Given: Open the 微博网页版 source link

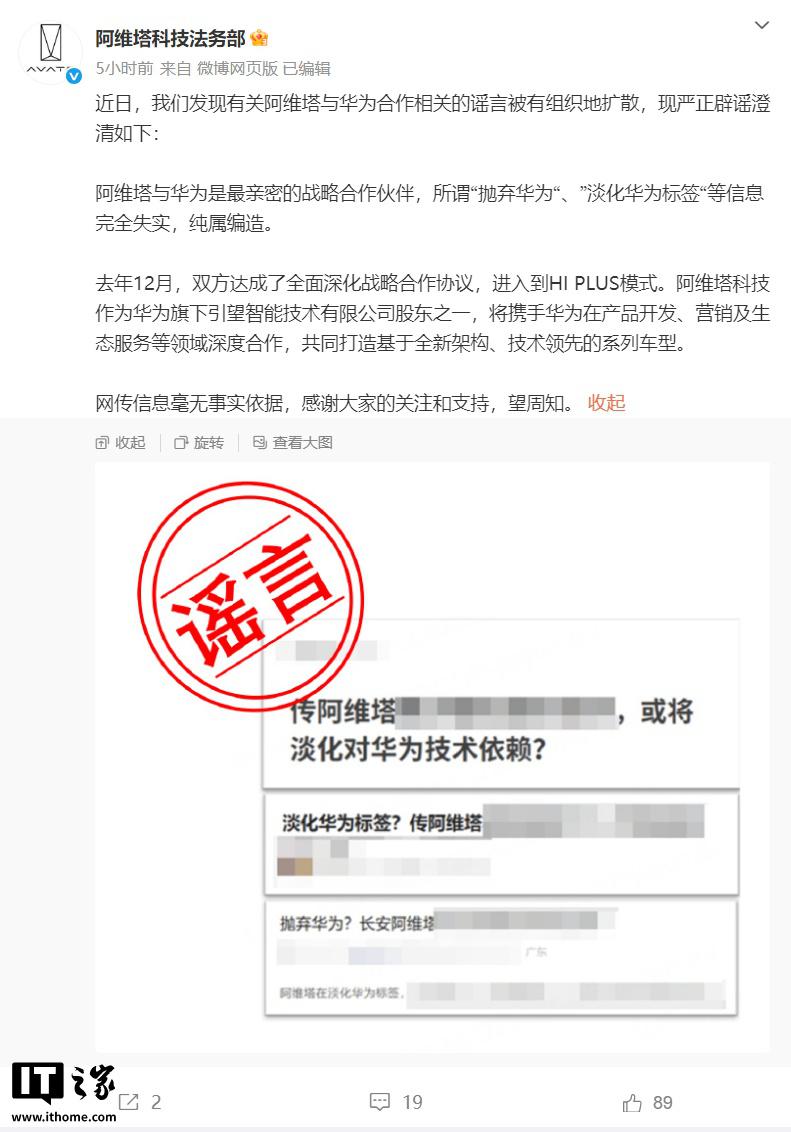Looking at the screenshot, I should pos(237,69).
